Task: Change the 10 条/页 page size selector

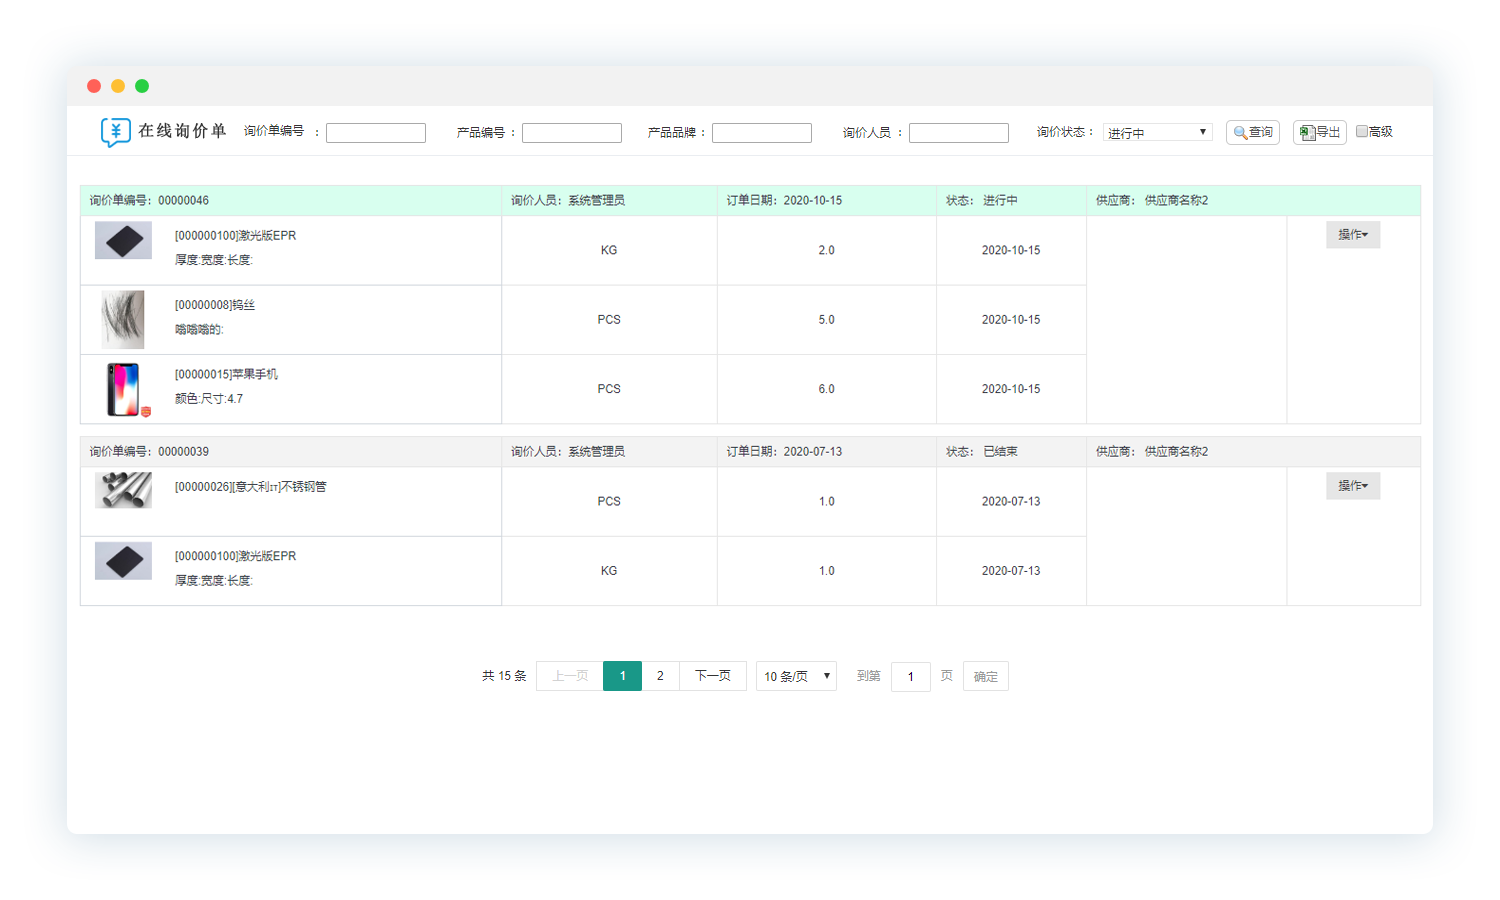Action: [796, 676]
